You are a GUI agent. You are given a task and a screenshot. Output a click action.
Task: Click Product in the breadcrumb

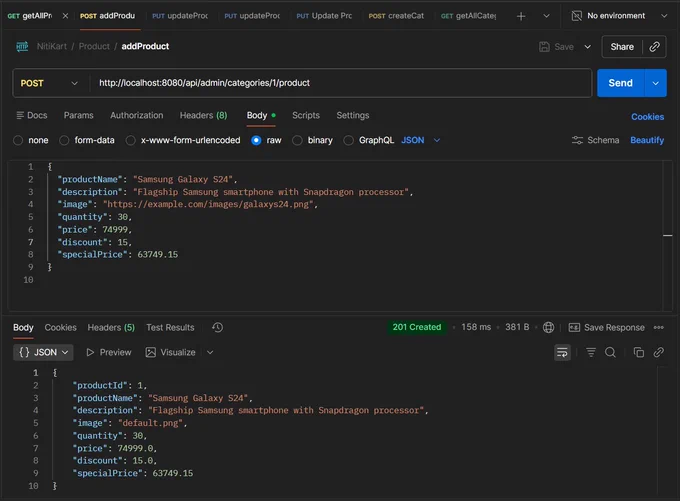pos(94,46)
